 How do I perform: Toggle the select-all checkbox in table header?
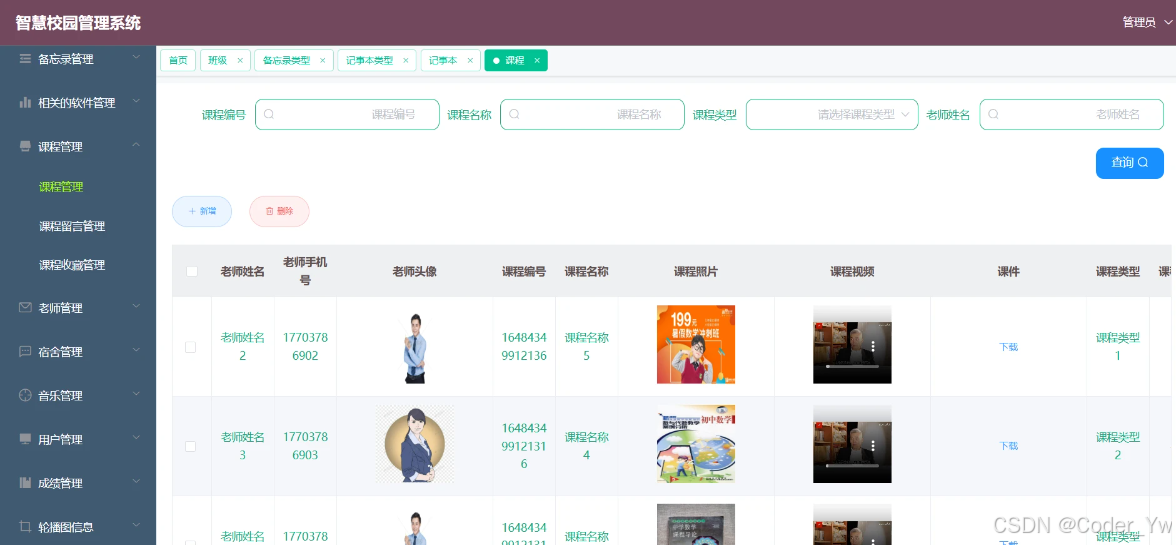click(x=192, y=271)
